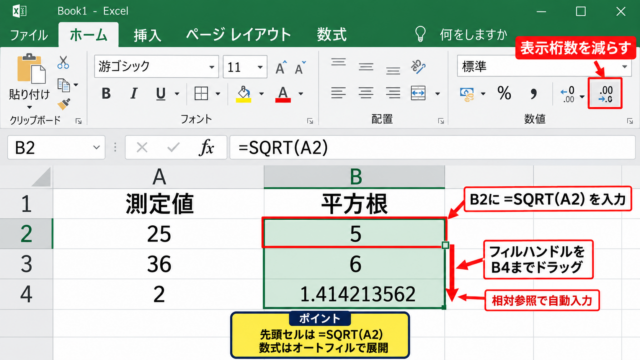Click the Bottom Align icon
This screenshot has width=640, height=360.
[x=393, y=71]
